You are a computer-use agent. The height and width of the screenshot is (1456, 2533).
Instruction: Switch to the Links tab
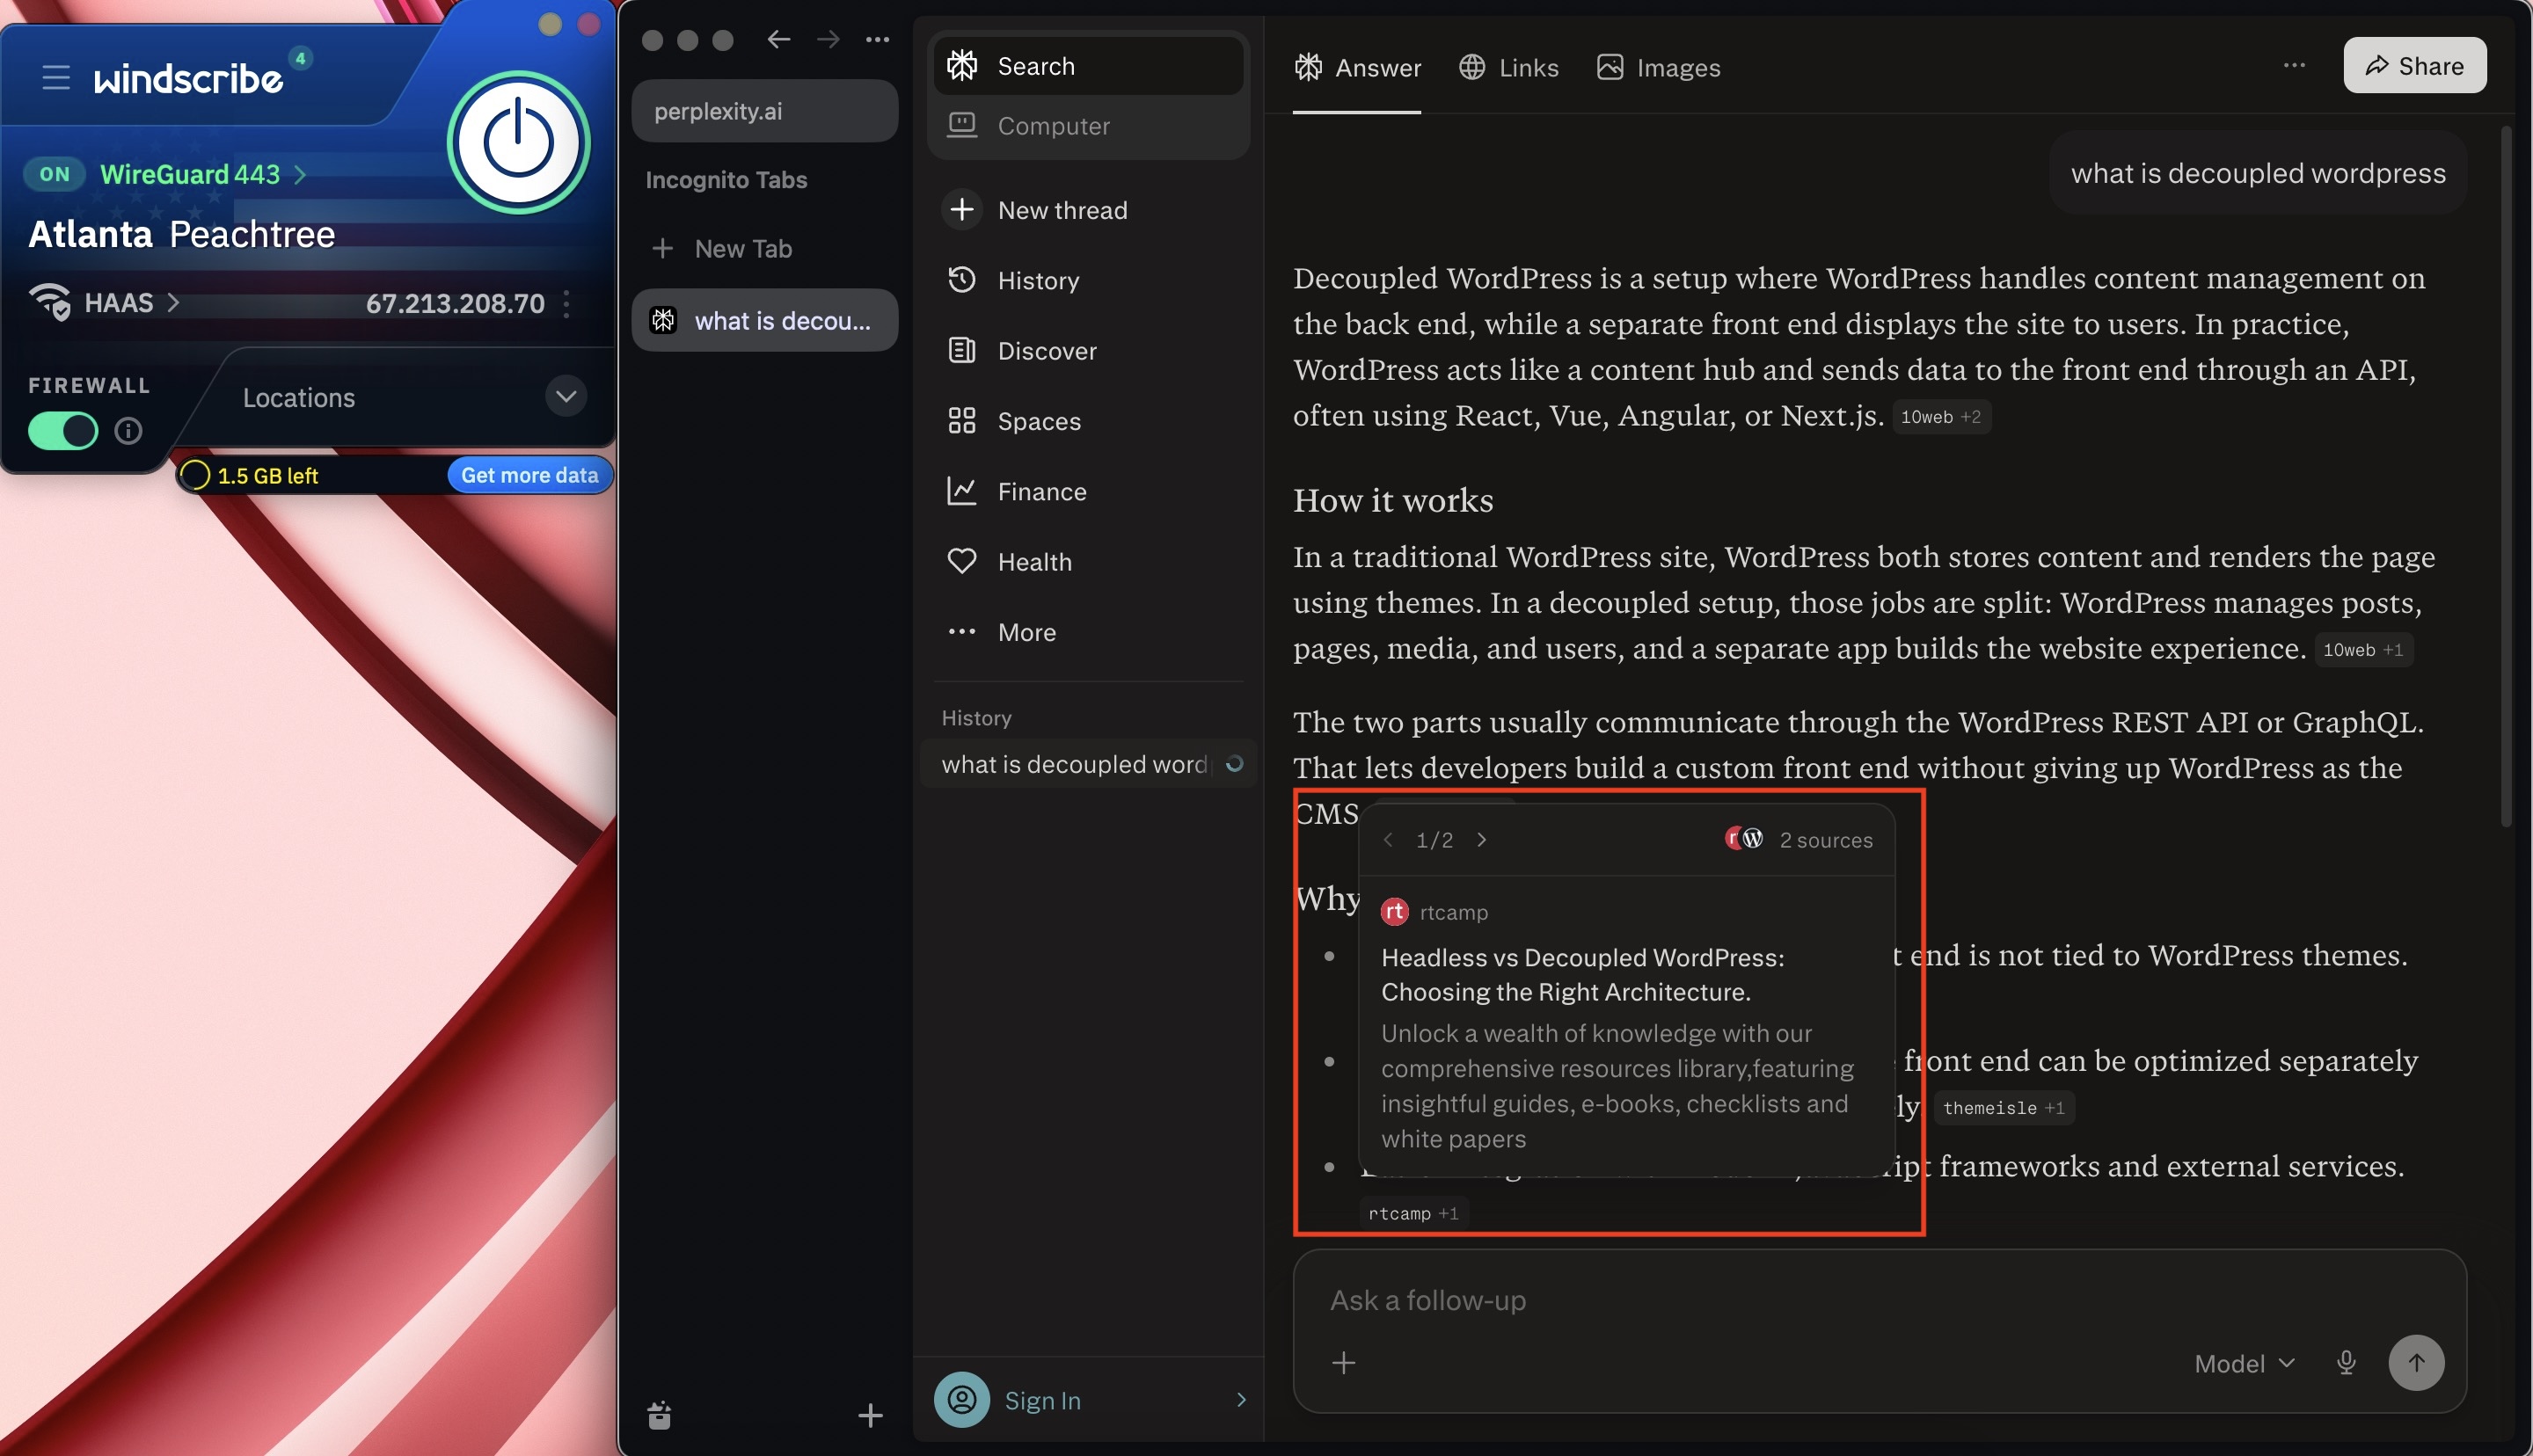tap(1509, 67)
